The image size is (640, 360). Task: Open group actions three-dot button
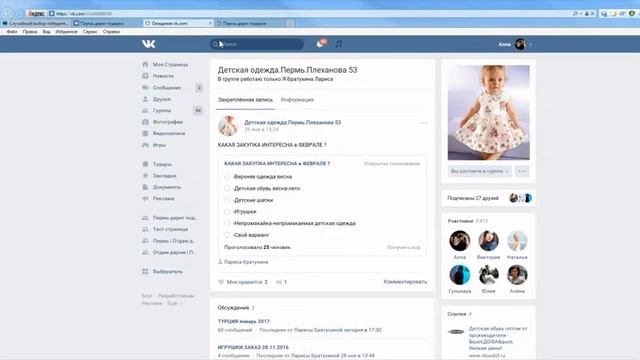point(522,171)
